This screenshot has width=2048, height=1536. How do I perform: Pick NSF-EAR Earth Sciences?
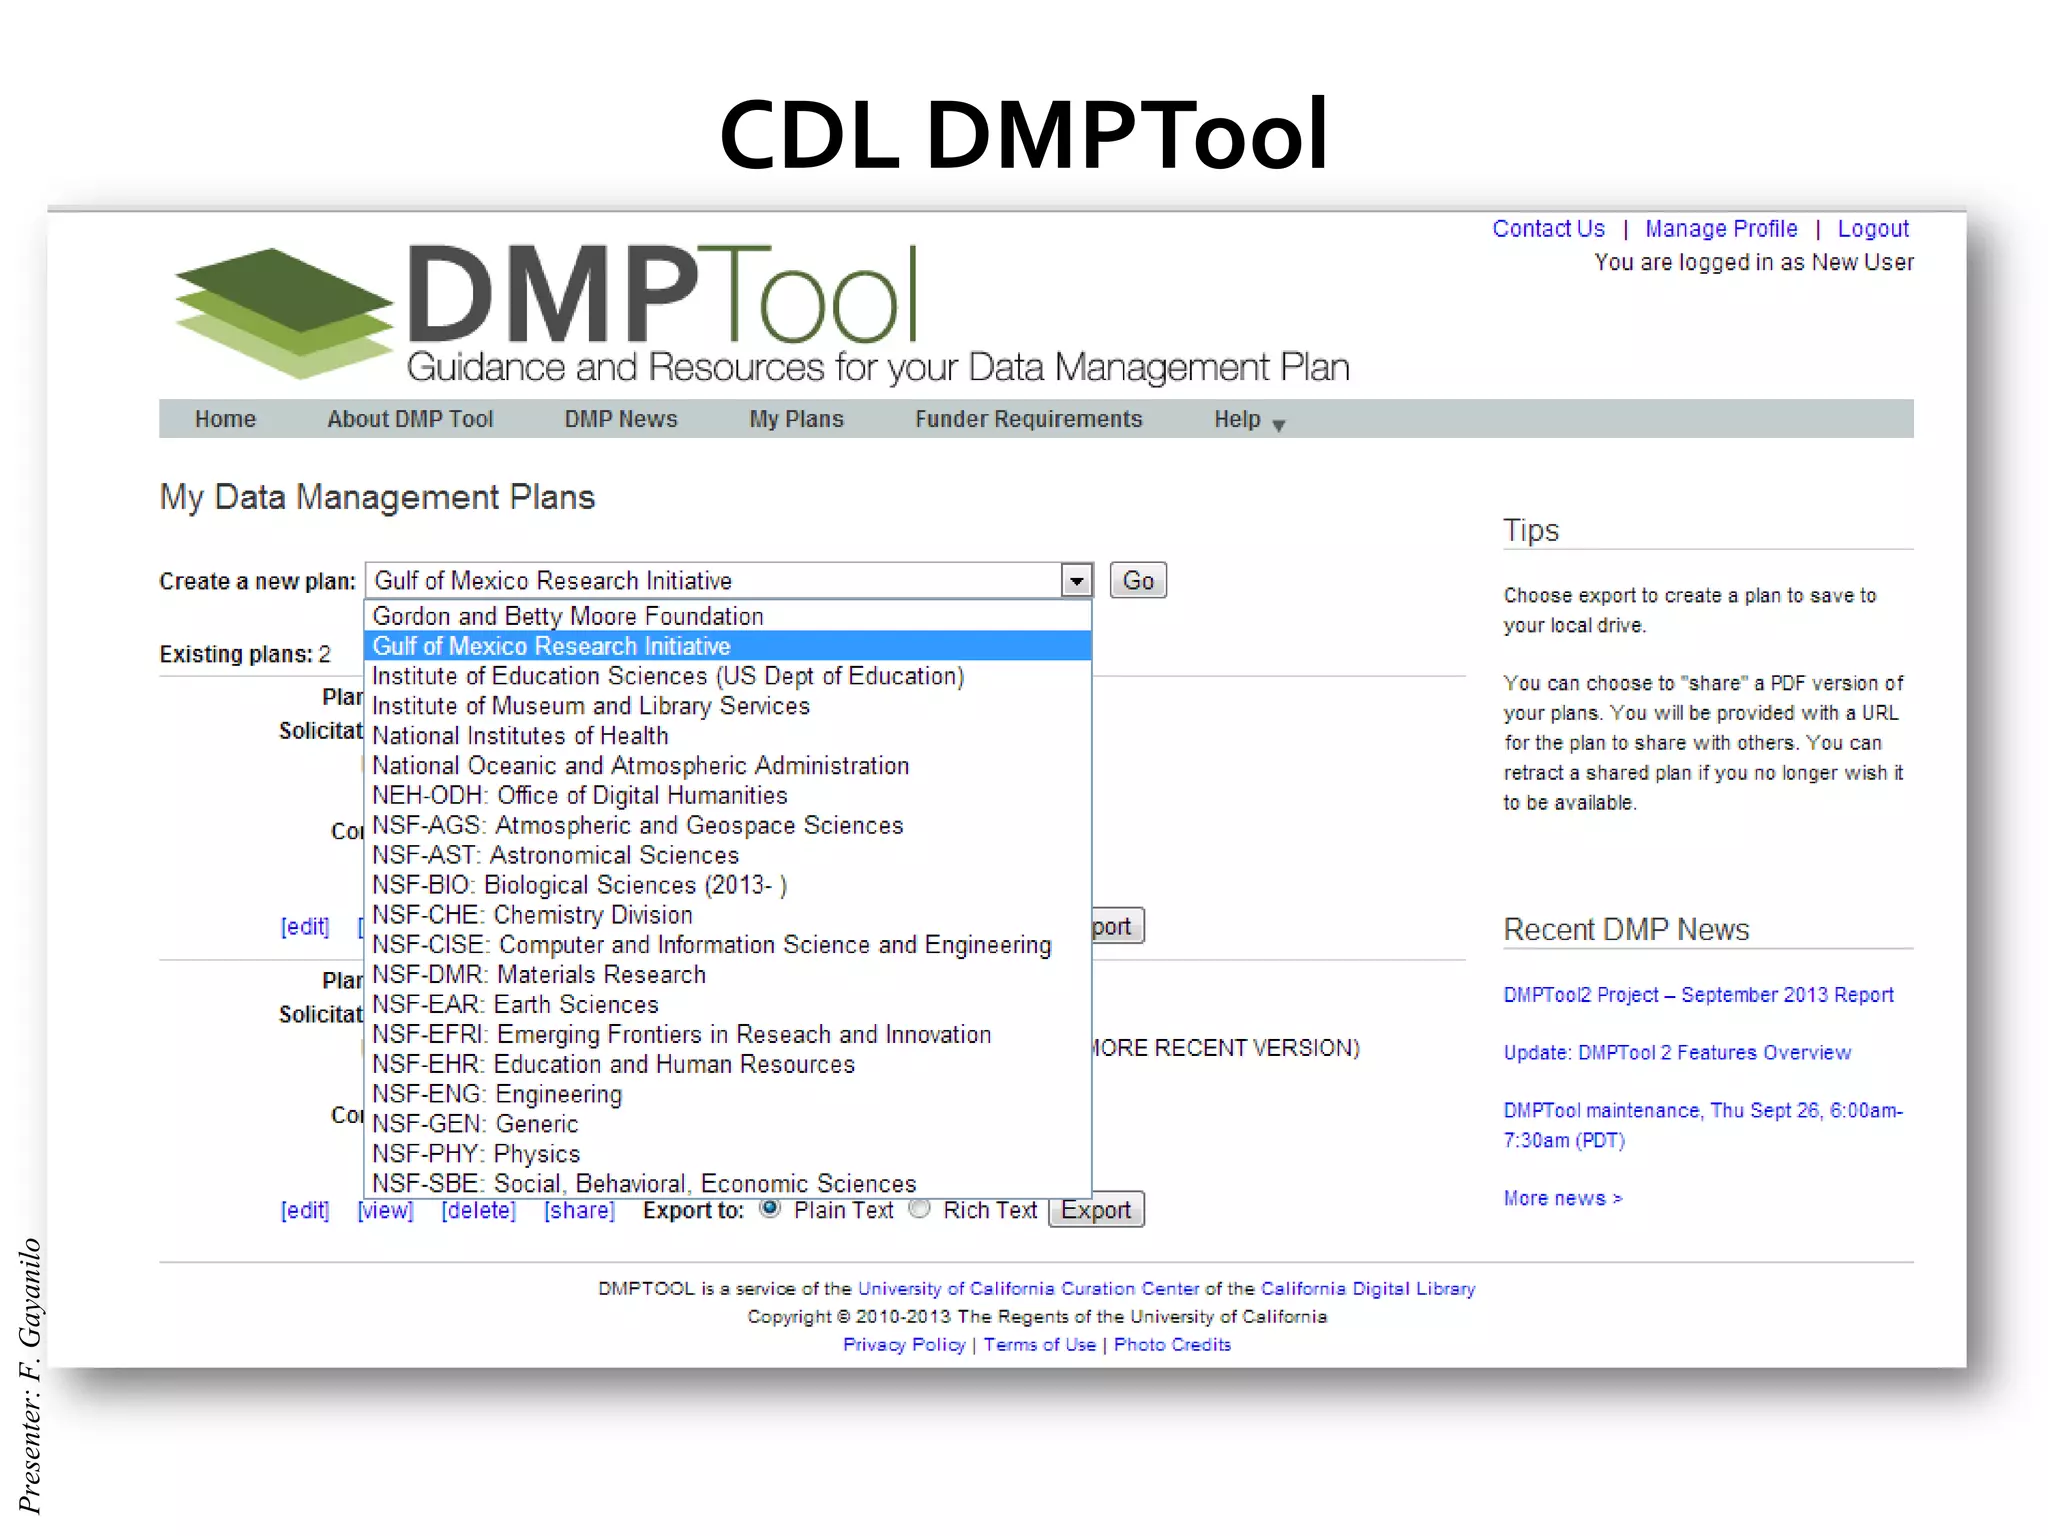click(728, 1004)
